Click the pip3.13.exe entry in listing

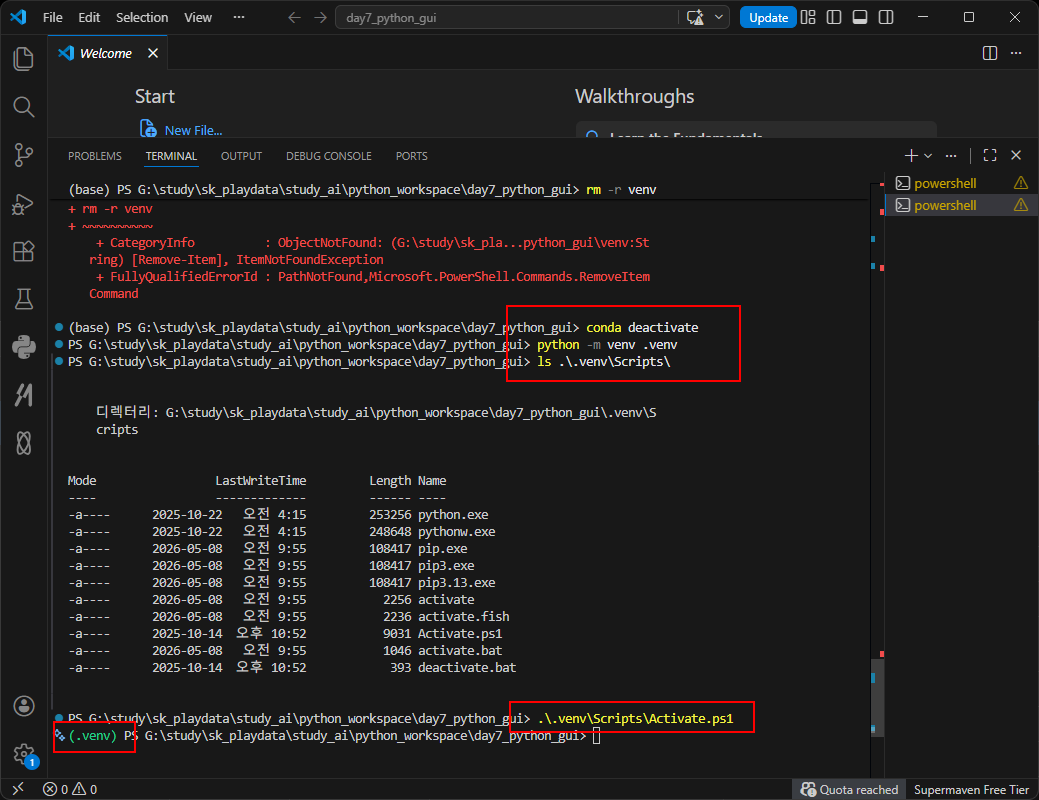coord(457,583)
